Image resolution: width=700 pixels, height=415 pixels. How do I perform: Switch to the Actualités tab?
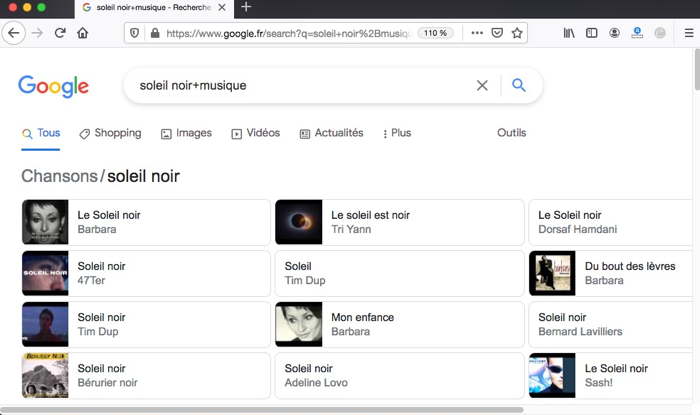pos(331,133)
